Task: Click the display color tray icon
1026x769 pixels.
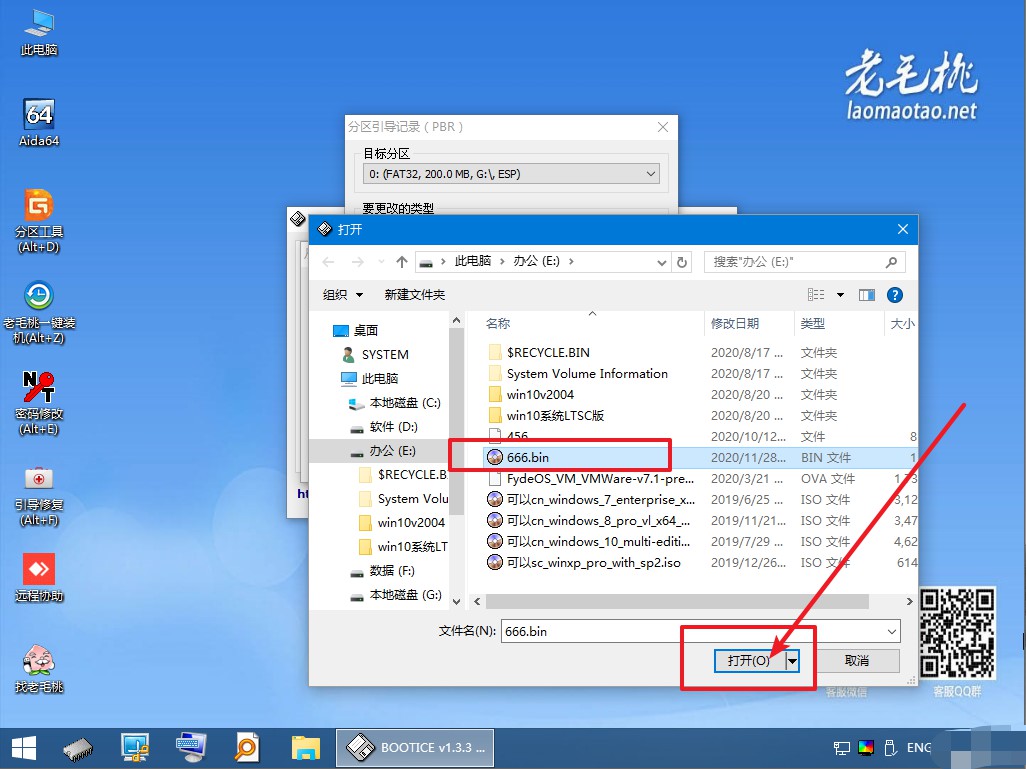Action: pos(866,748)
